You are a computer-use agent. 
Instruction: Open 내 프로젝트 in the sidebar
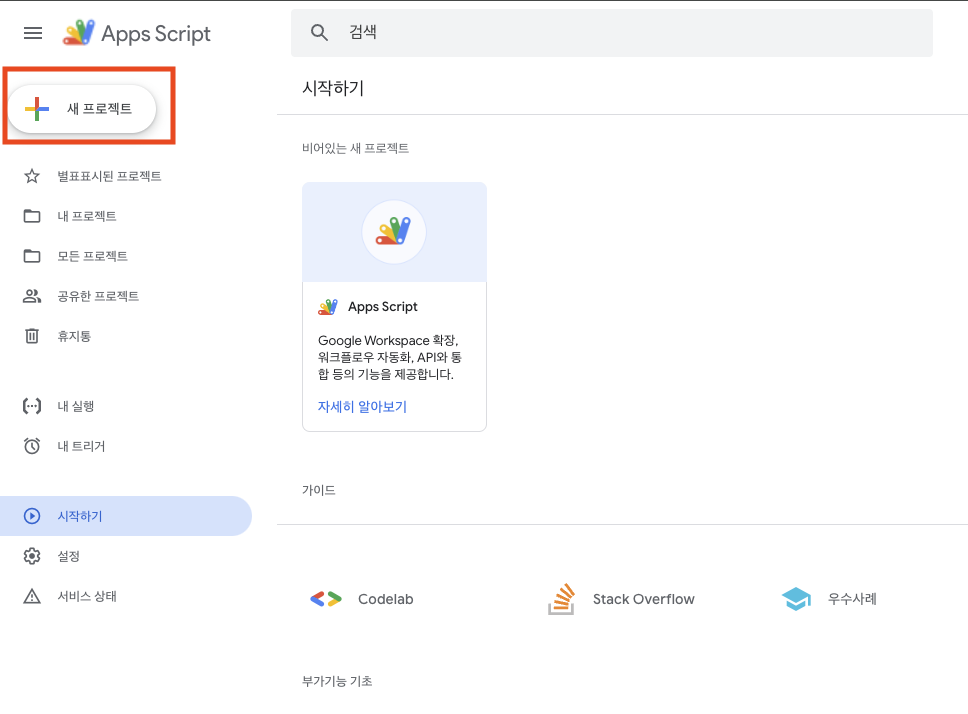(86, 216)
